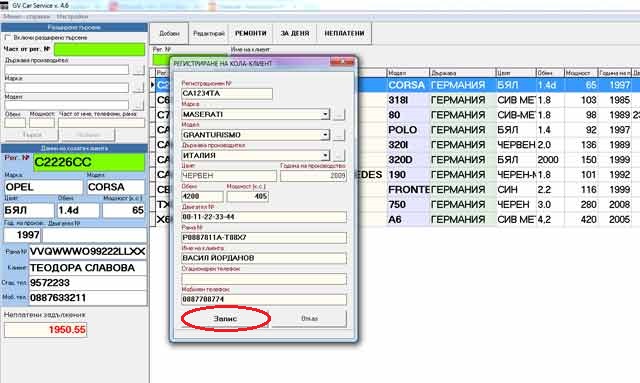Open the Марка dropdown showing MASERATI
Screen dimensions: 640x383
[x=325, y=114]
